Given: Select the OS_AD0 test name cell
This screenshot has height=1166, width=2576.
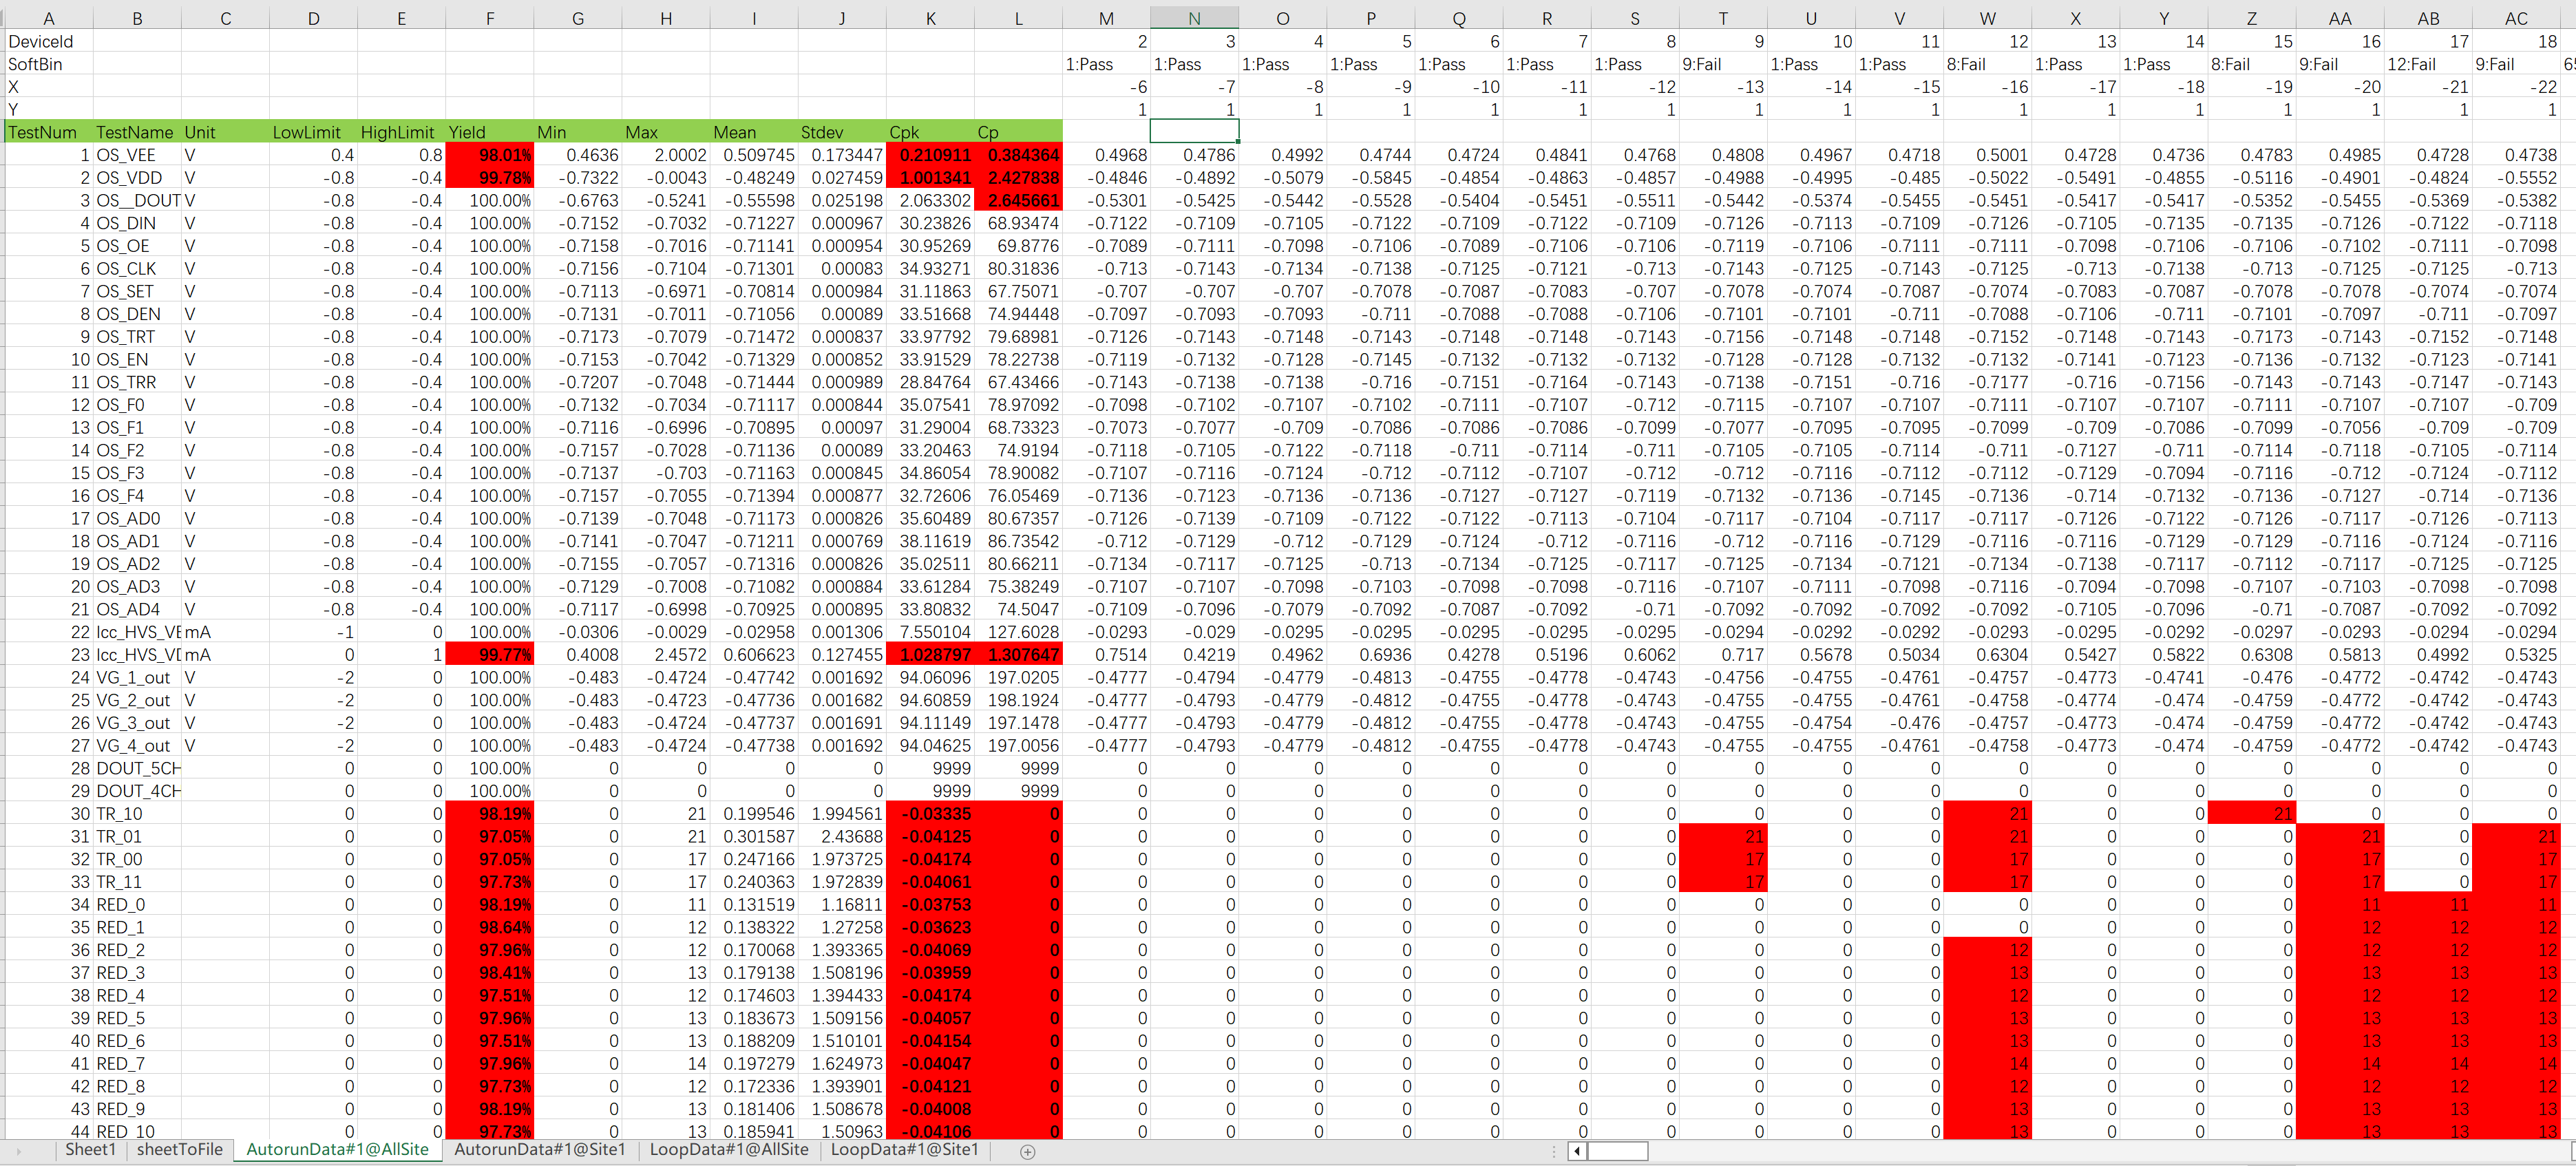Looking at the screenshot, I should pos(137,519).
